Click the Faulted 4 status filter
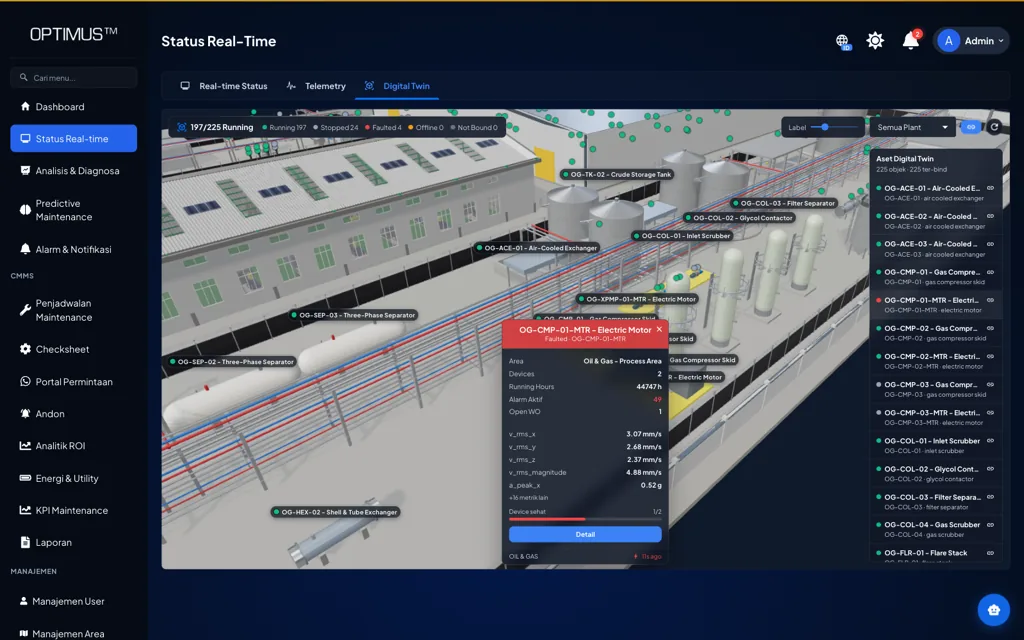The height and width of the screenshot is (640, 1024). click(x=383, y=127)
